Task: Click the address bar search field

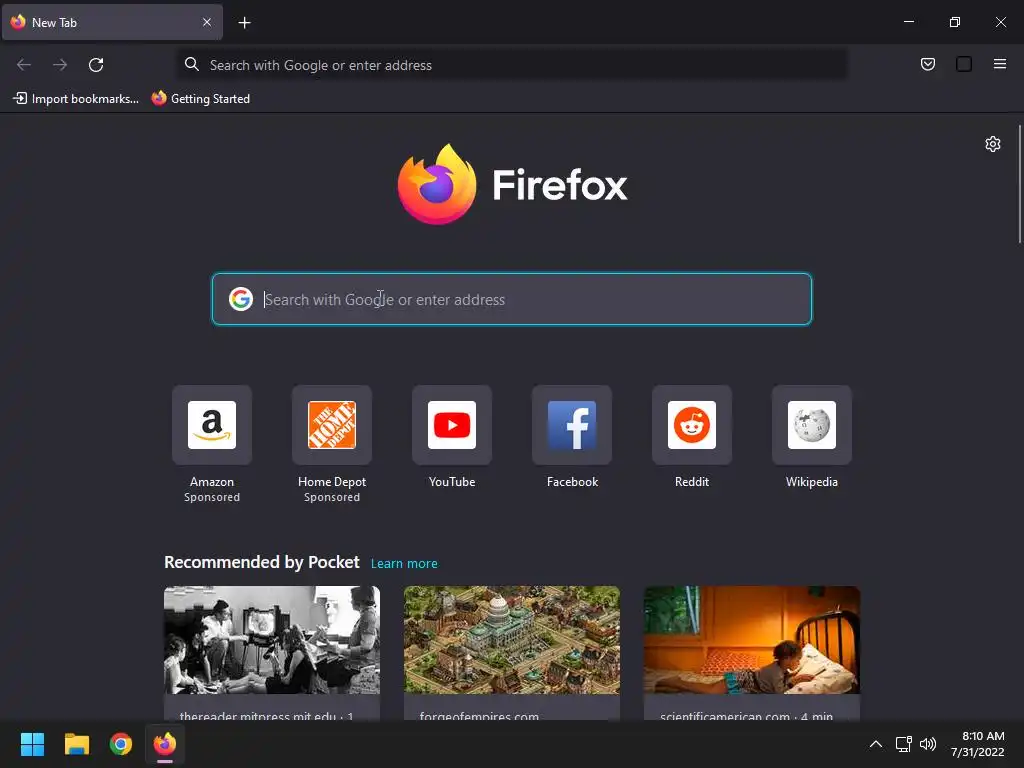Action: pyautogui.click(x=512, y=65)
